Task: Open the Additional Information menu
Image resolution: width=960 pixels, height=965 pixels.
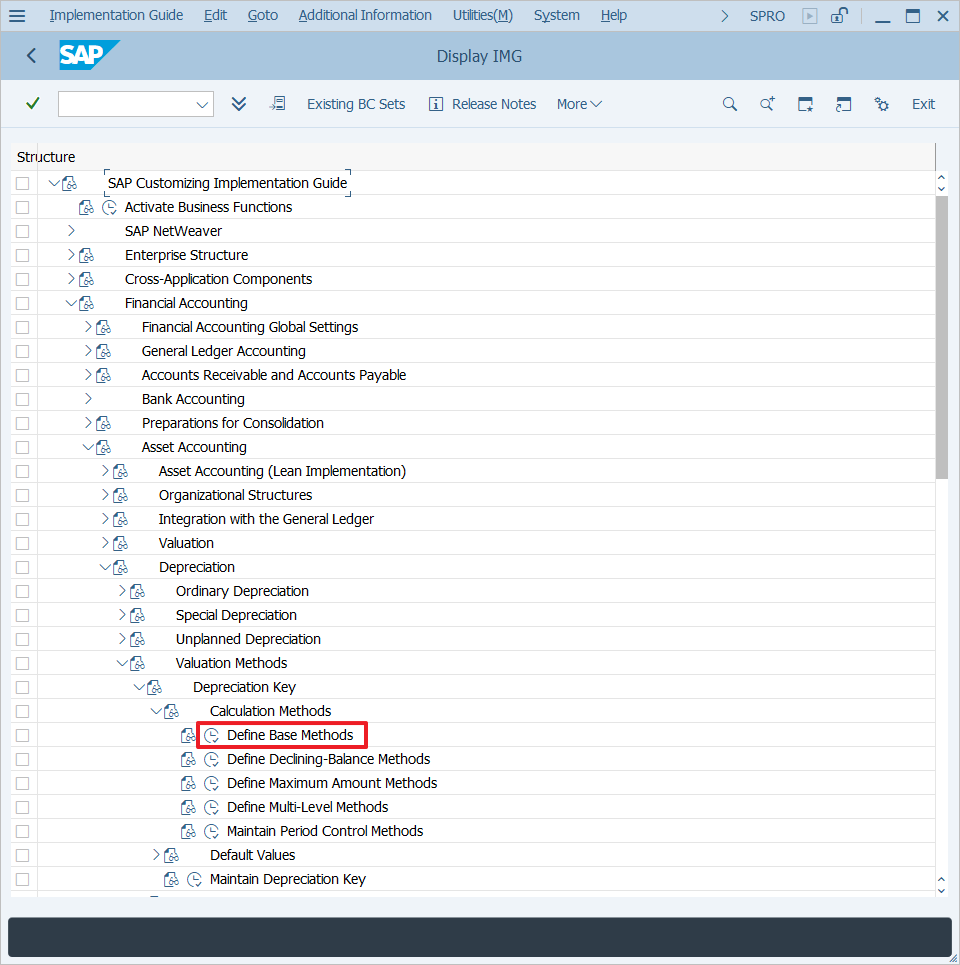Action: pos(365,15)
